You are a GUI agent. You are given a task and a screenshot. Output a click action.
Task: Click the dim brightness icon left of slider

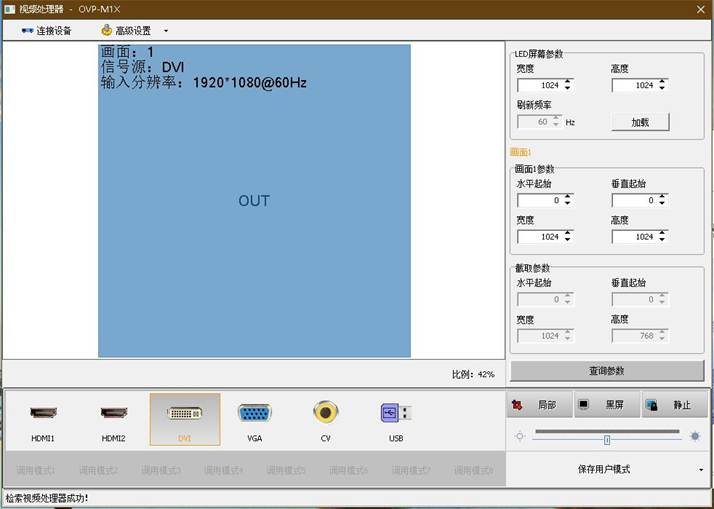[x=520, y=437]
